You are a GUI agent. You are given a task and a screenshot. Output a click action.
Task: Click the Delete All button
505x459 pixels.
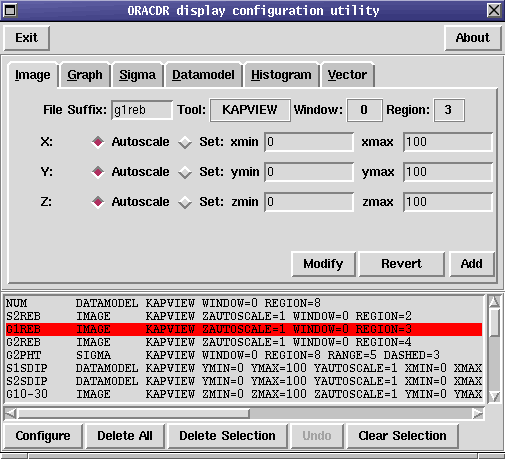[x=125, y=436]
